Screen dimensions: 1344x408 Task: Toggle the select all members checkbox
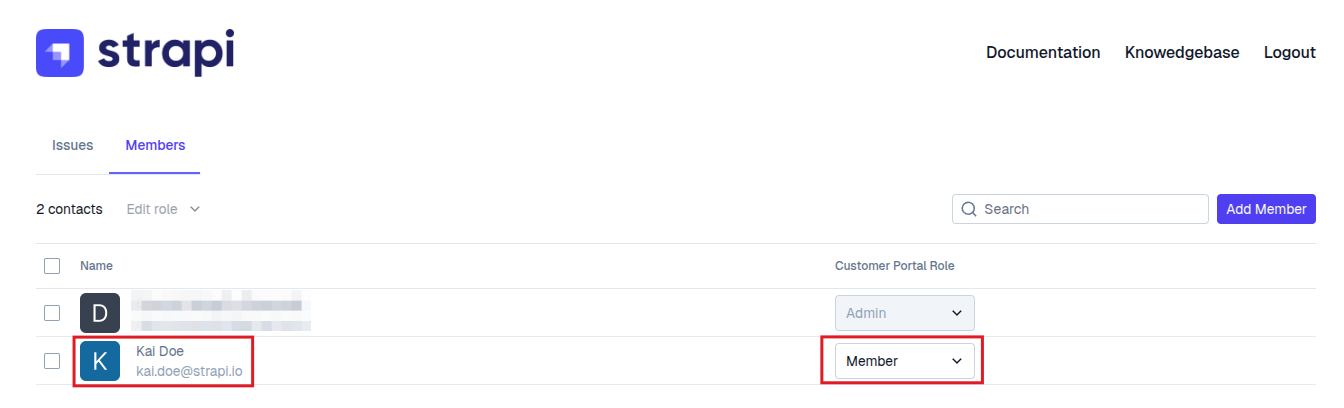pos(52,266)
